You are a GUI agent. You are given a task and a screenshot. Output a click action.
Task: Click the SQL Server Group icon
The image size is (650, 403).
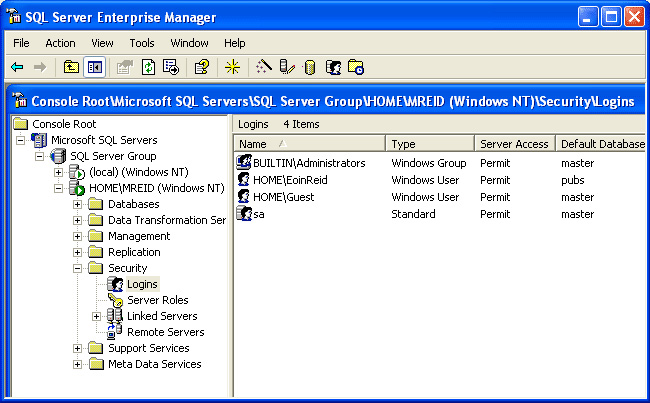coord(58,156)
